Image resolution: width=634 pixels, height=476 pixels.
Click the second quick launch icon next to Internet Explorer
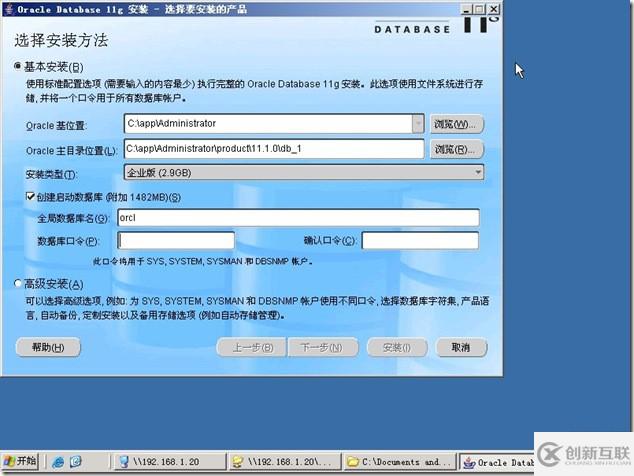click(x=76, y=462)
